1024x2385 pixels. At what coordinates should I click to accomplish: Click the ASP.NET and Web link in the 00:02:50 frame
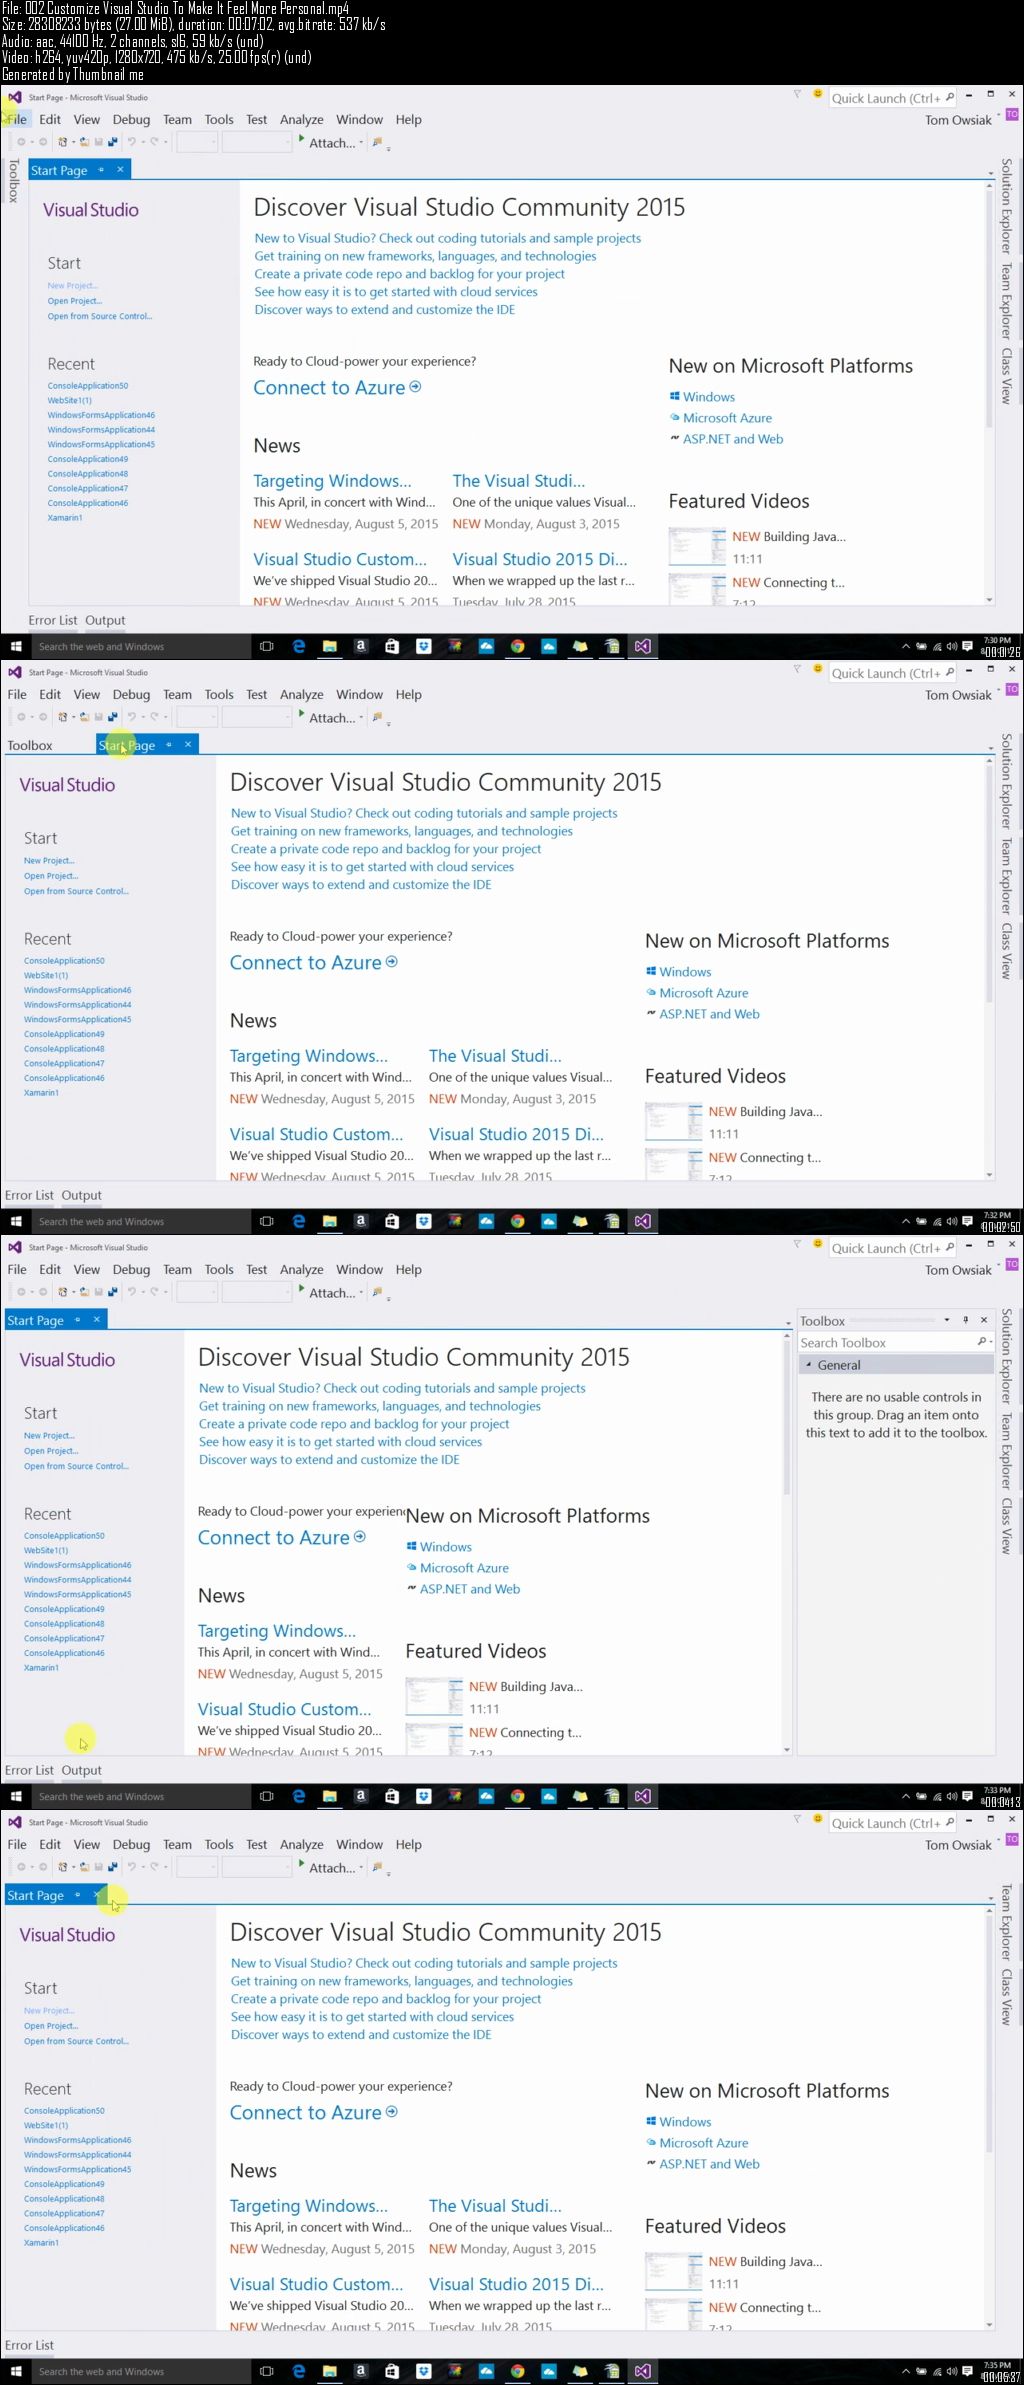pyautogui.click(x=710, y=1013)
